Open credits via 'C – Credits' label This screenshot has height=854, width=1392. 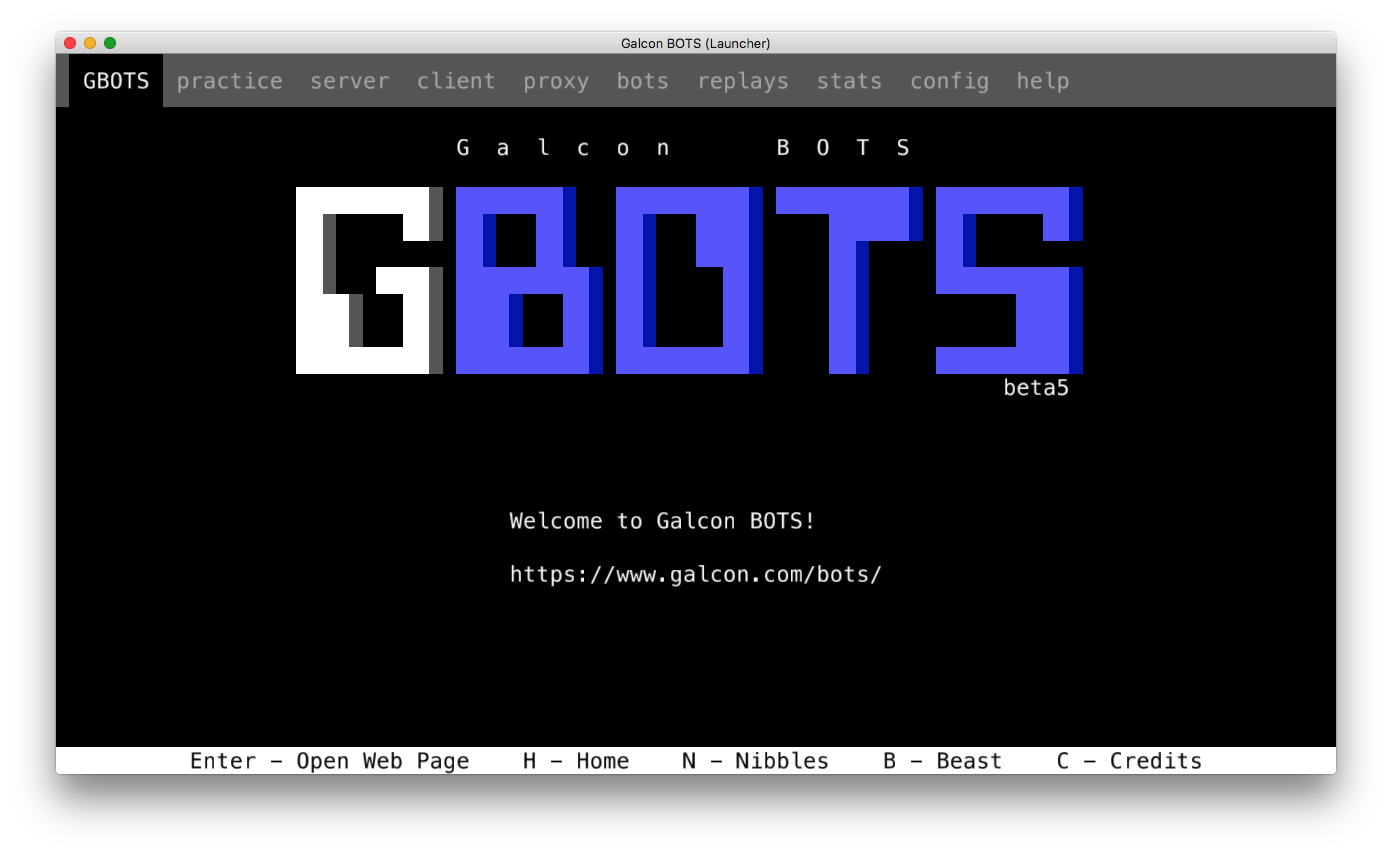(1129, 761)
